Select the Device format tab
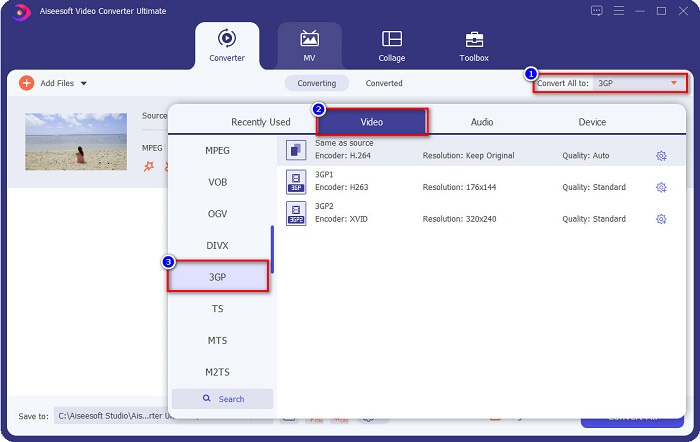Screen dimensions: 700x442 592,122
